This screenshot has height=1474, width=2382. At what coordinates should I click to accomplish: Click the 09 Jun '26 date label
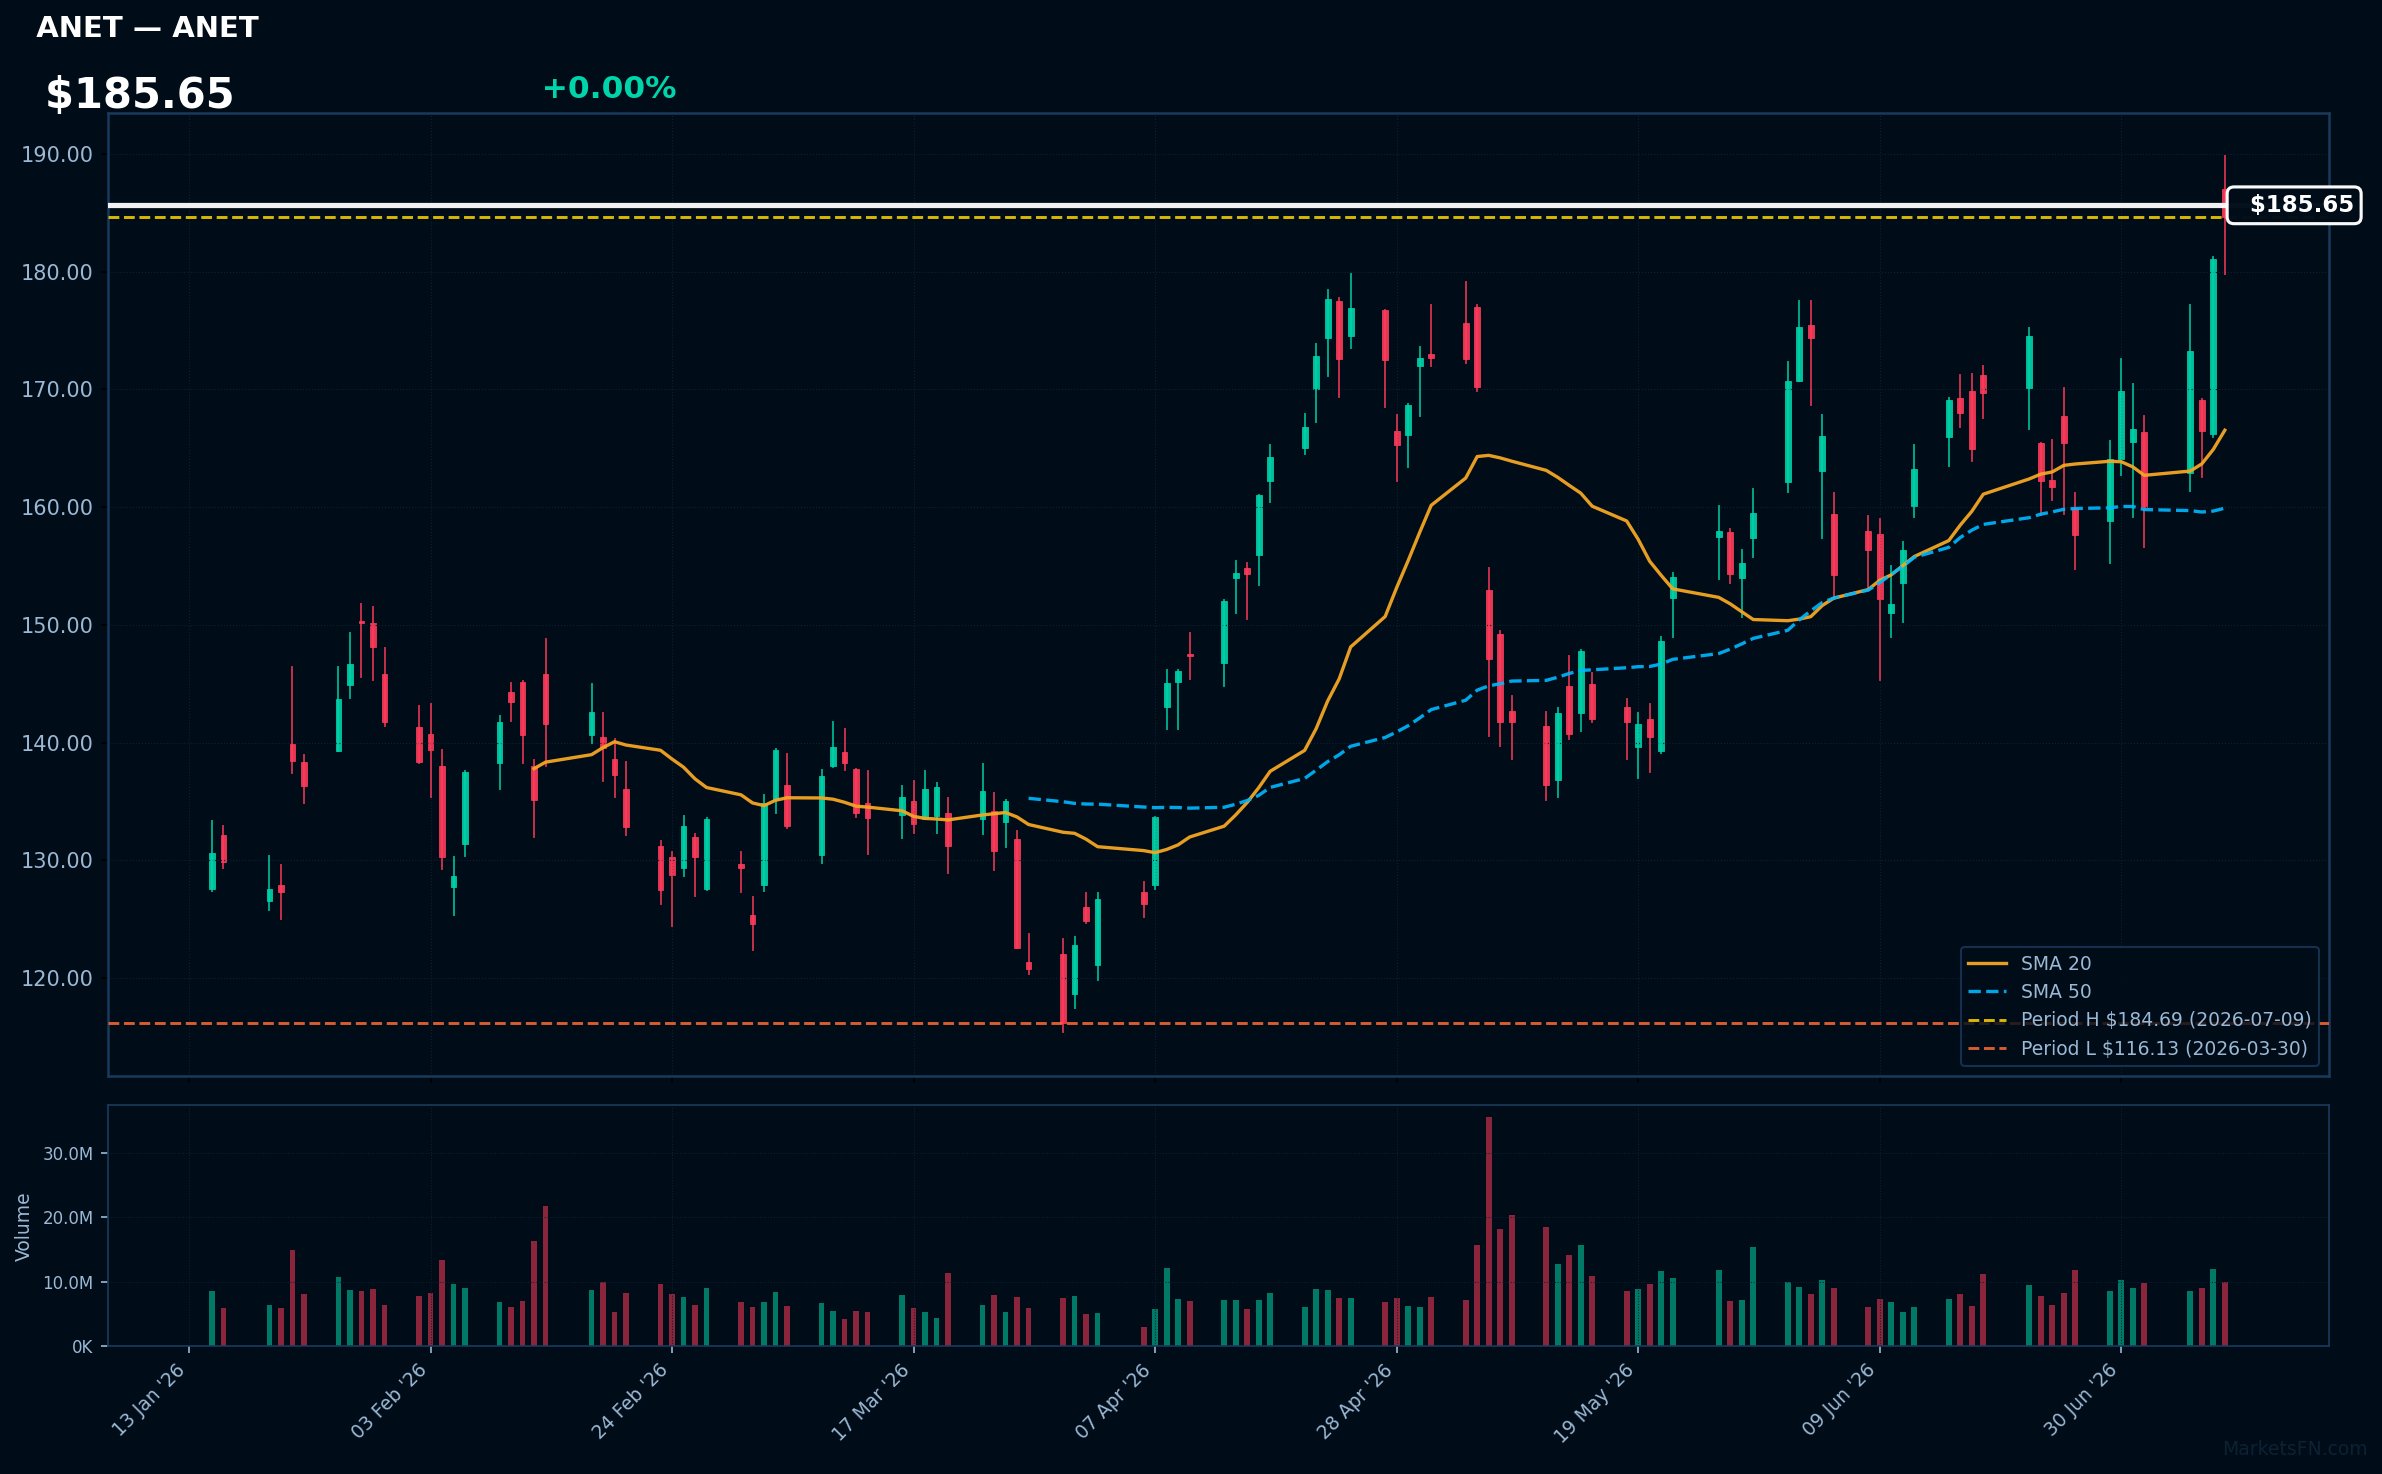click(1838, 1400)
